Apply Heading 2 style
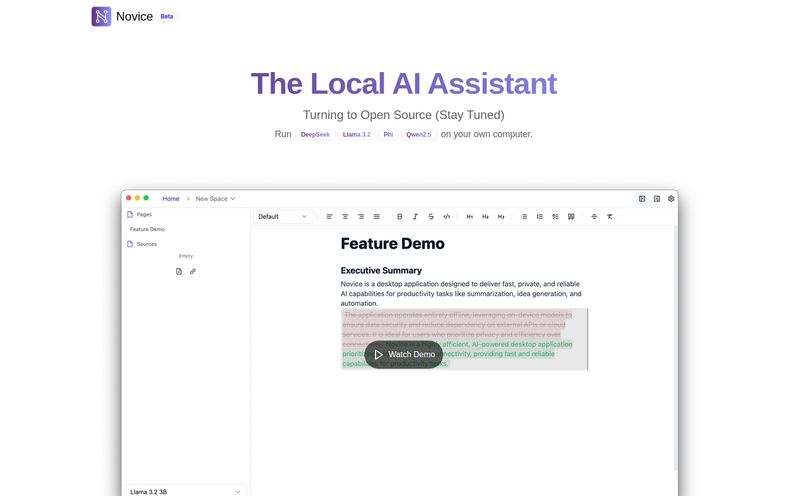Screen dimensions: 800x496 coord(485,216)
